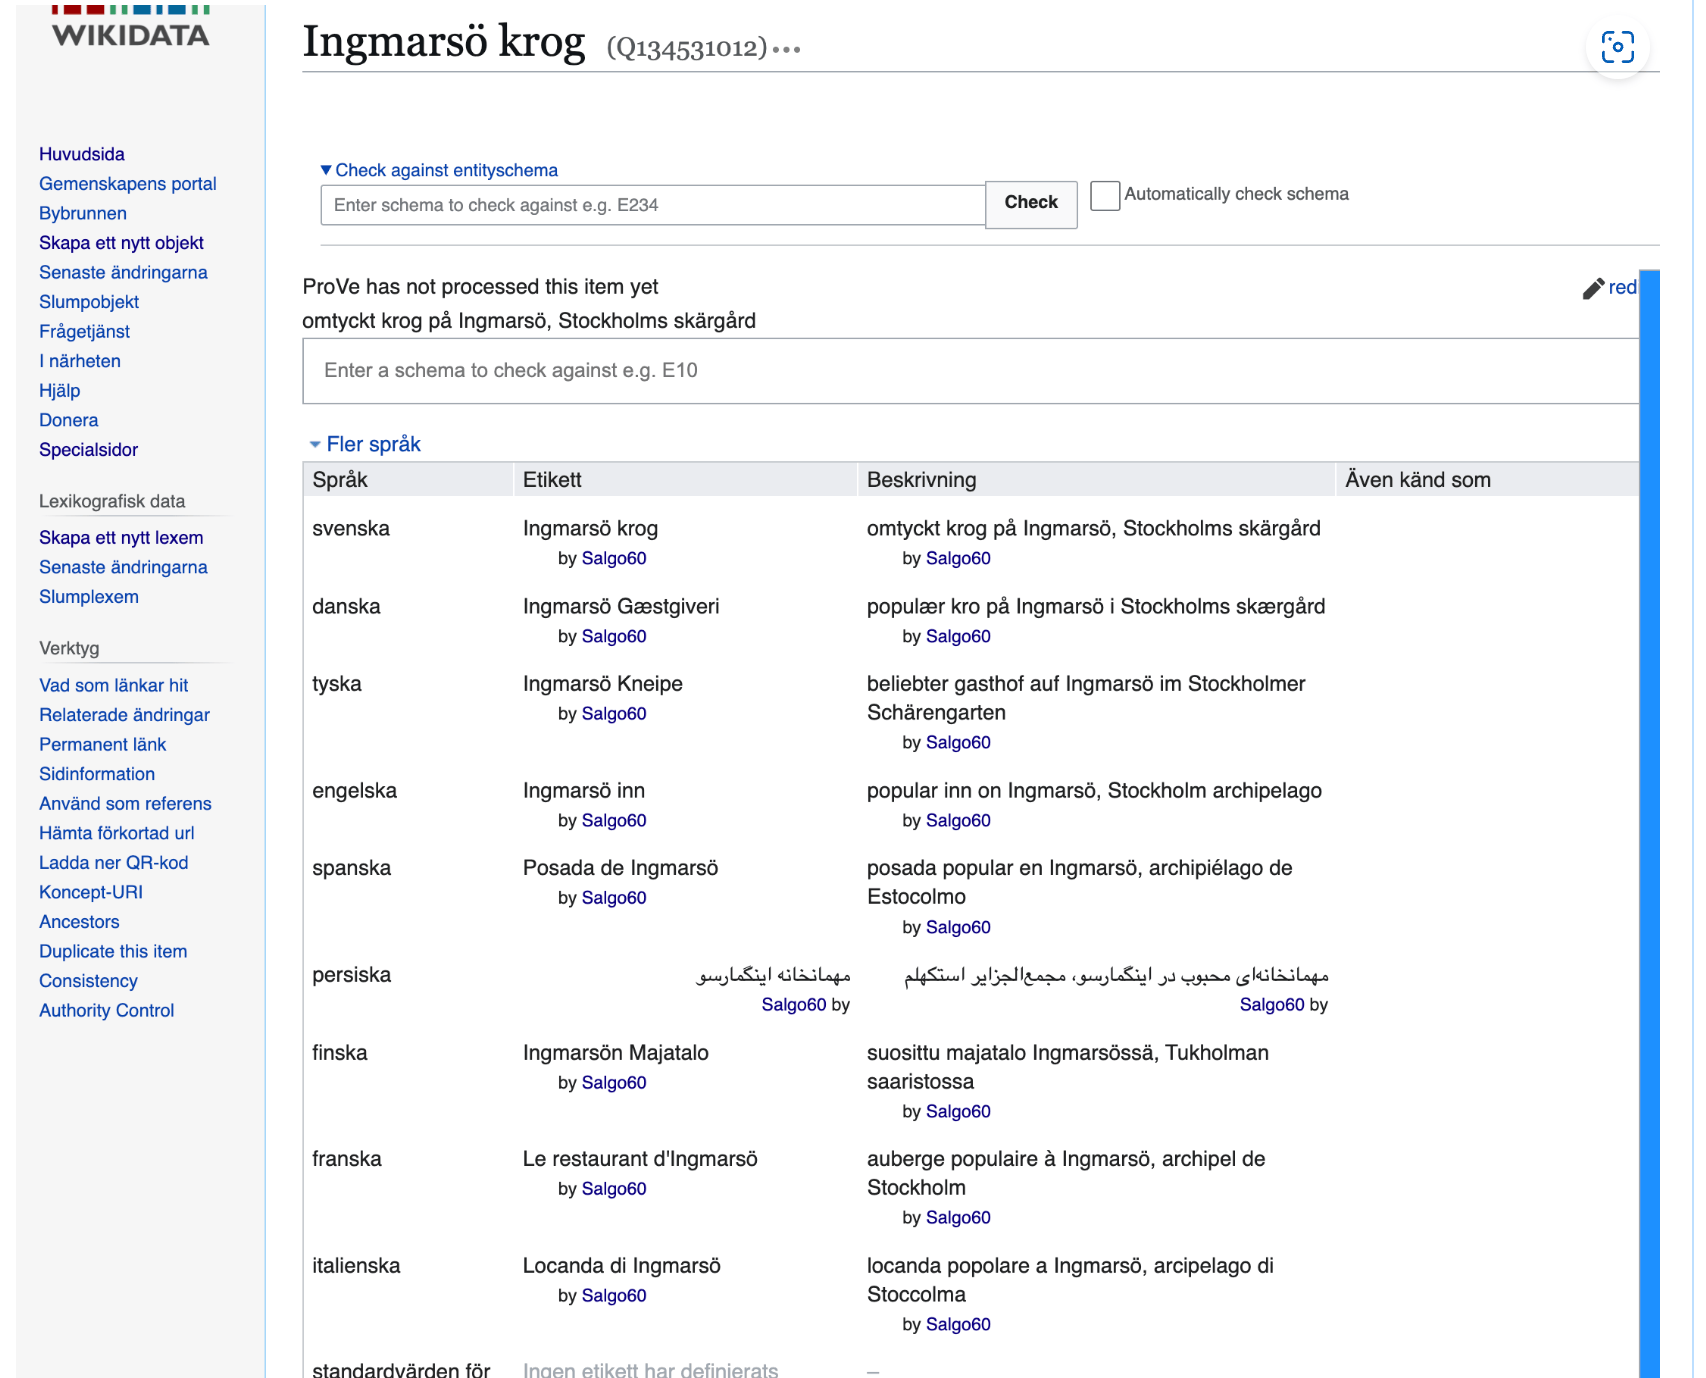
Task: Open Vad som länkar hit
Action: (113, 685)
